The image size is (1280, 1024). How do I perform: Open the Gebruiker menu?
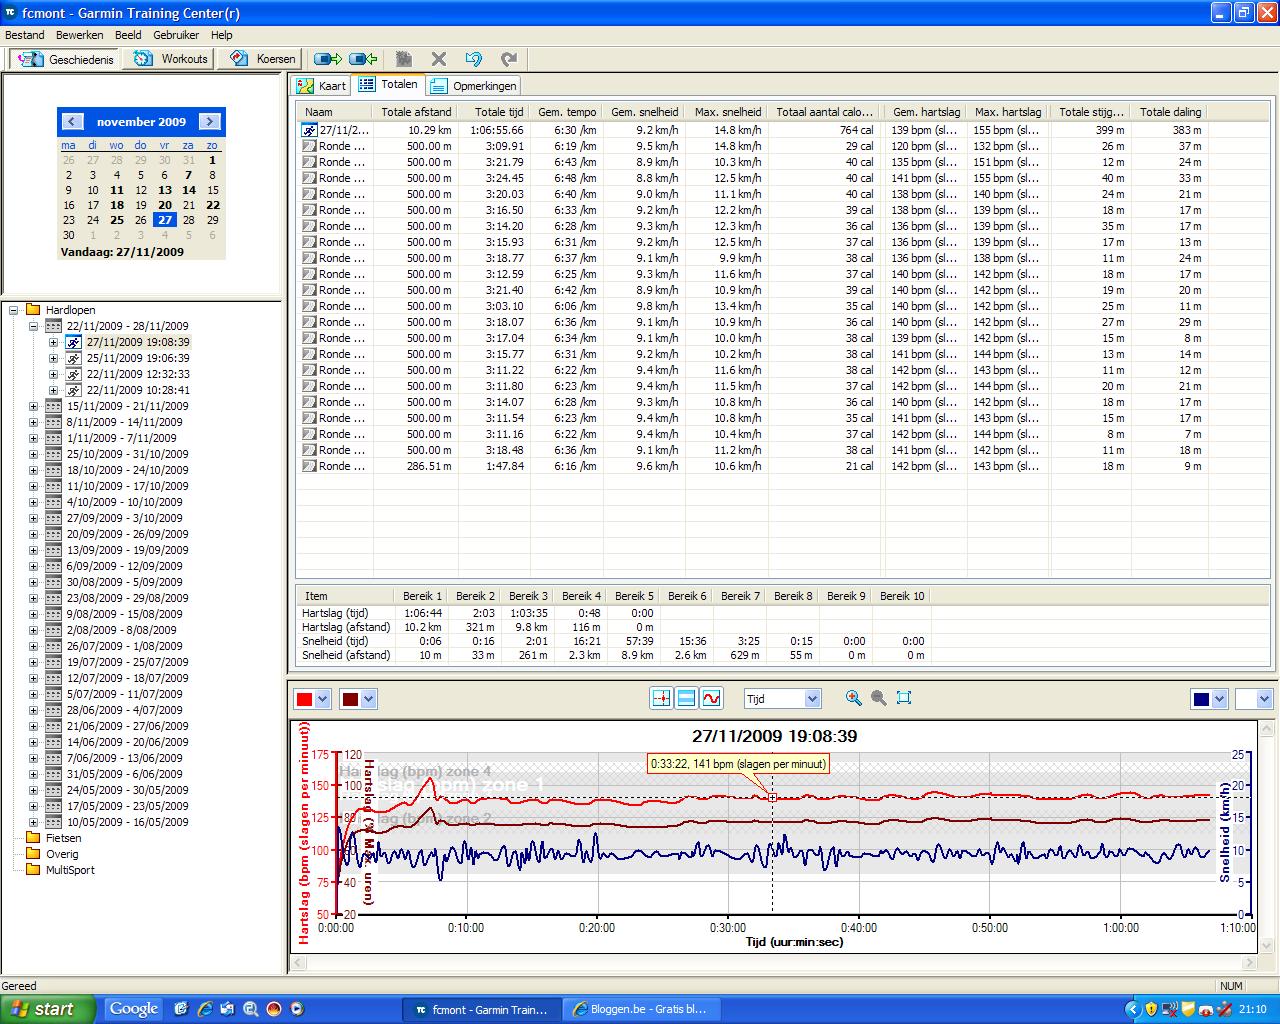click(x=176, y=35)
